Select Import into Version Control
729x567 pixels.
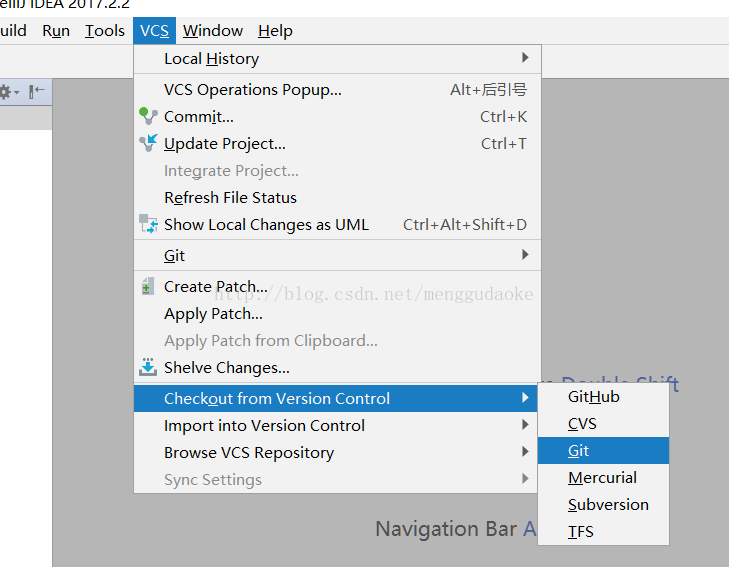[x=336, y=425]
